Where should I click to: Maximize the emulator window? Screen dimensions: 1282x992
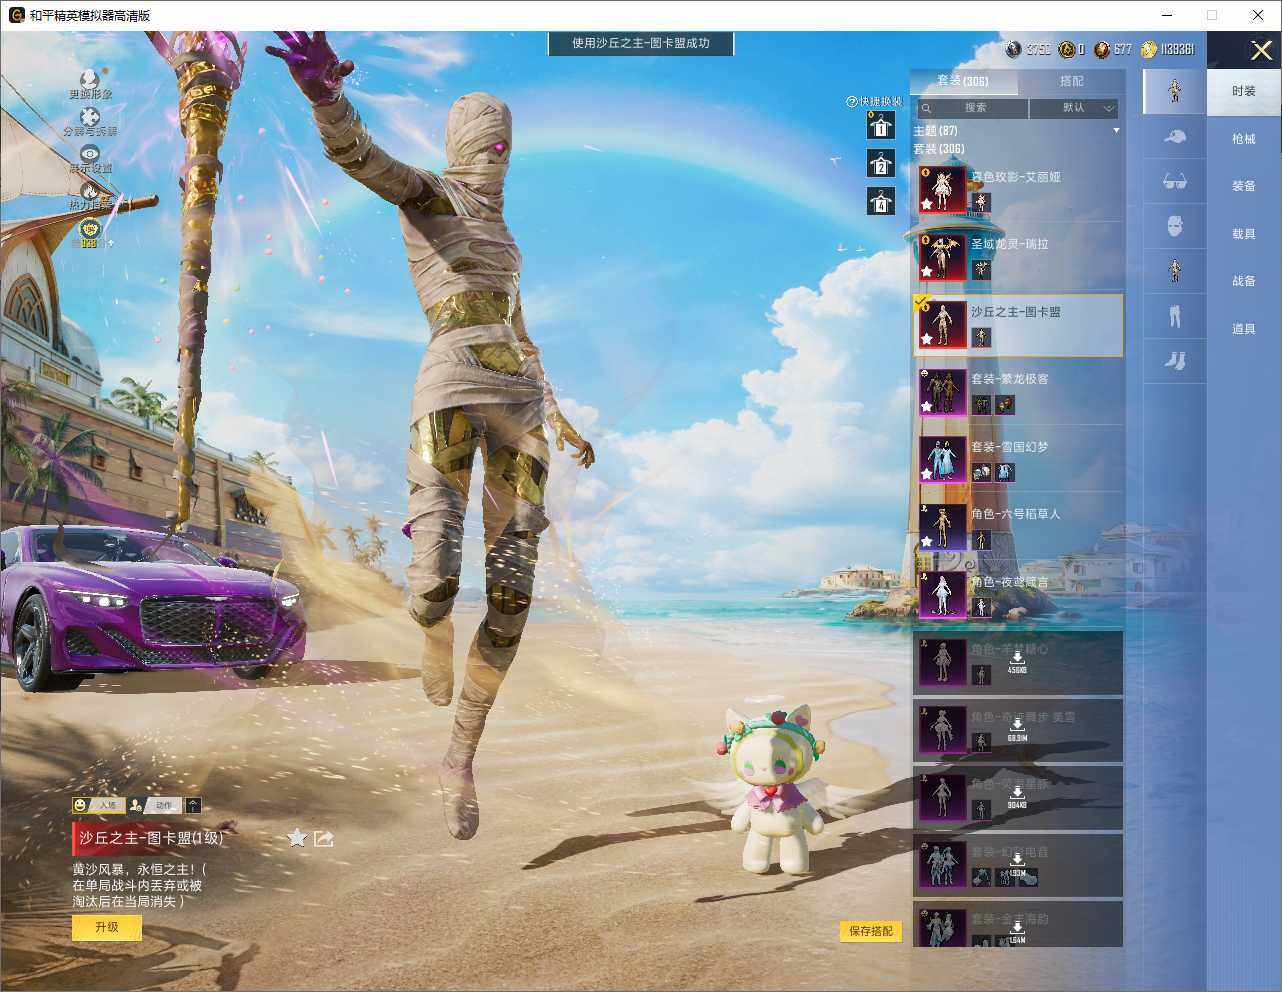tap(1212, 15)
